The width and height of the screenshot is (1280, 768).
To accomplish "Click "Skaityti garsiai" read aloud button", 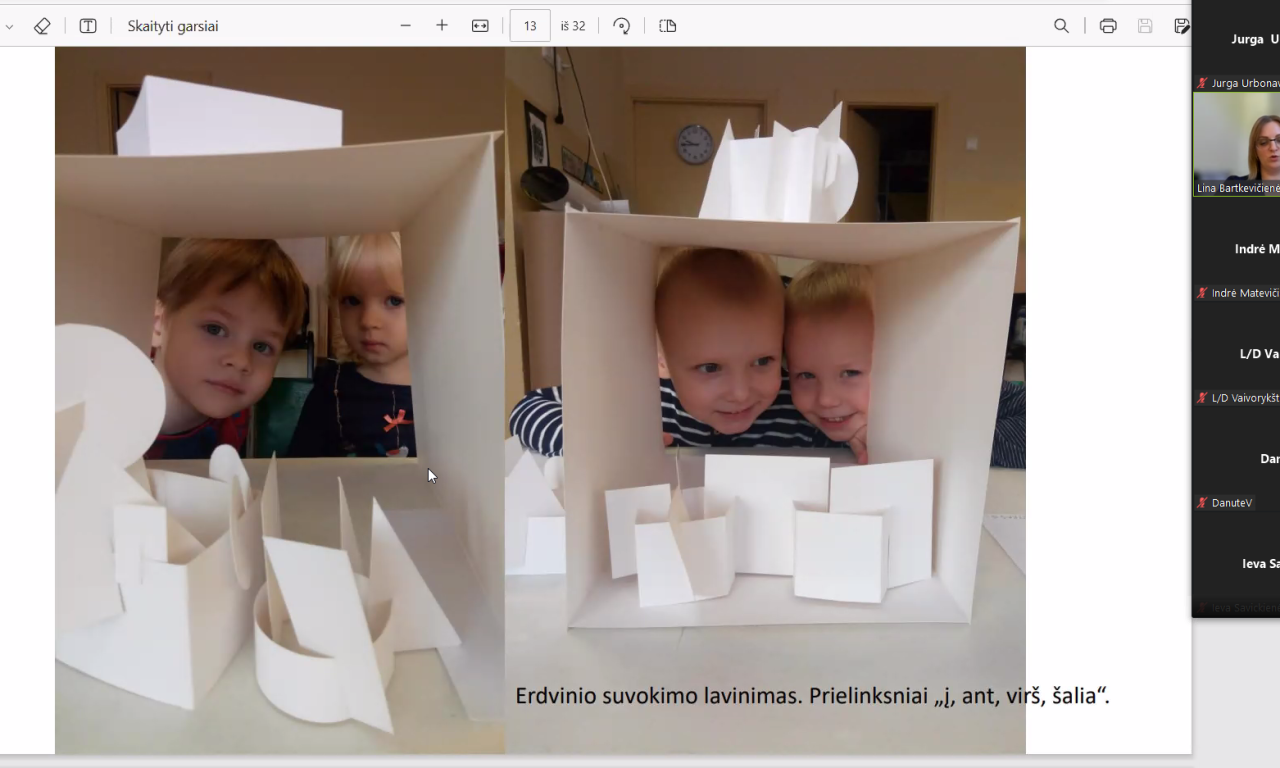I will [172, 26].
